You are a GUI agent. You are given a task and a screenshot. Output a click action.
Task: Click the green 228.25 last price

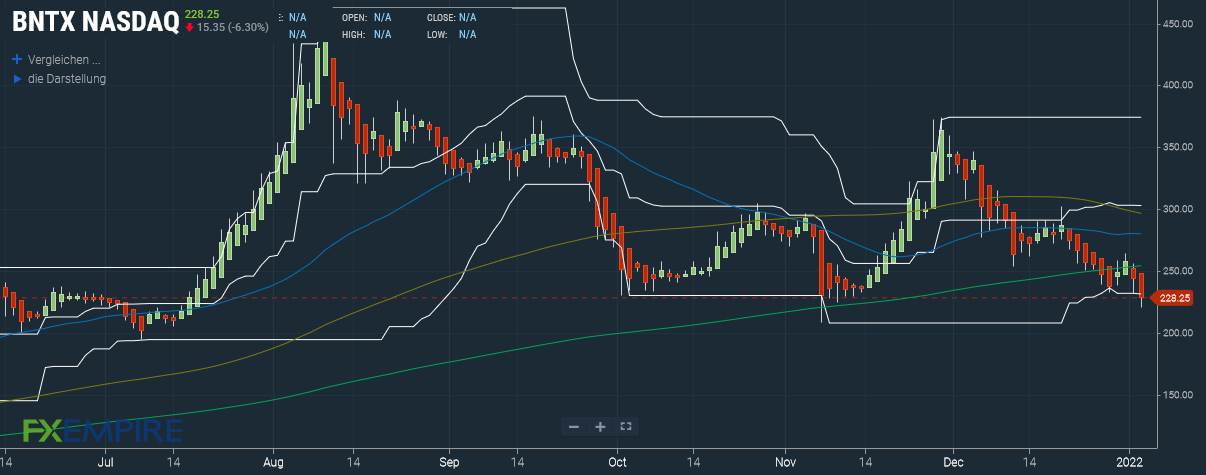coord(201,13)
